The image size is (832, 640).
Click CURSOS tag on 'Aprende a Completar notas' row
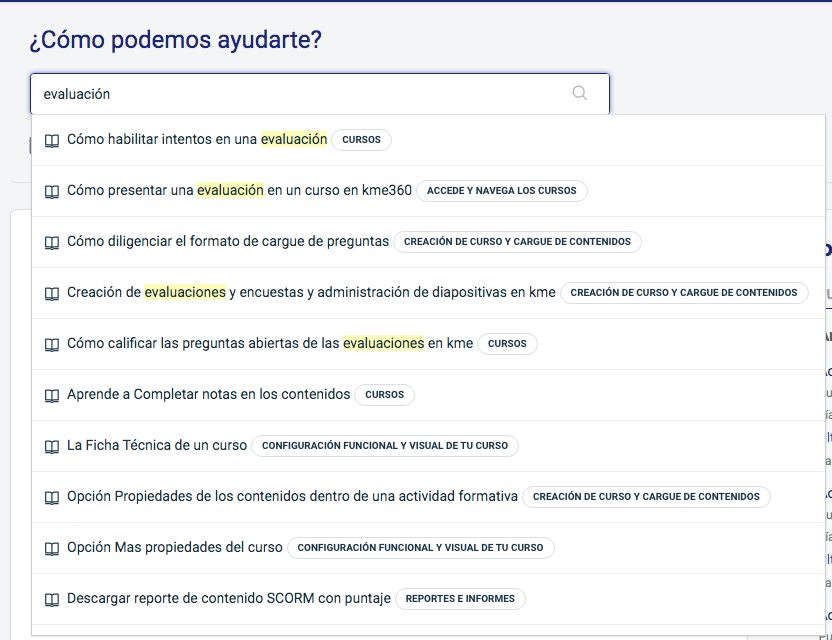(385, 394)
